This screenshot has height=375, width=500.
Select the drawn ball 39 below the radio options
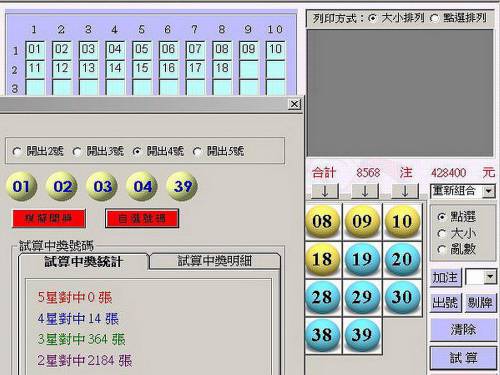coord(182,186)
